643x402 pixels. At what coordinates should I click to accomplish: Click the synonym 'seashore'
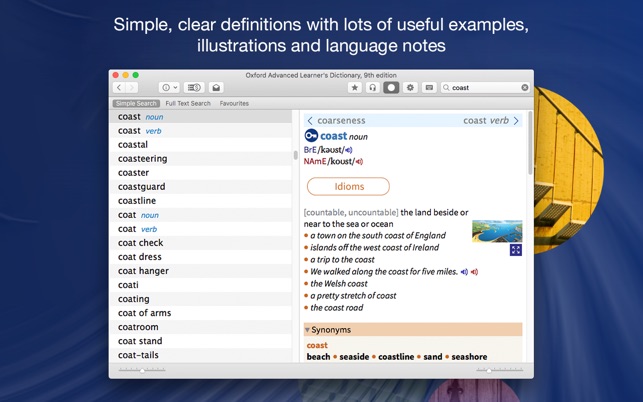[469, 357]
